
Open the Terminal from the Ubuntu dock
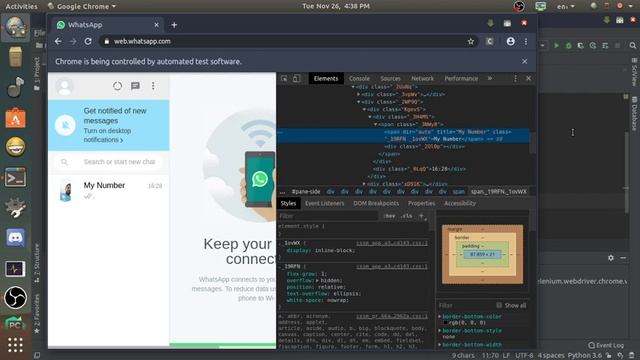15,178
